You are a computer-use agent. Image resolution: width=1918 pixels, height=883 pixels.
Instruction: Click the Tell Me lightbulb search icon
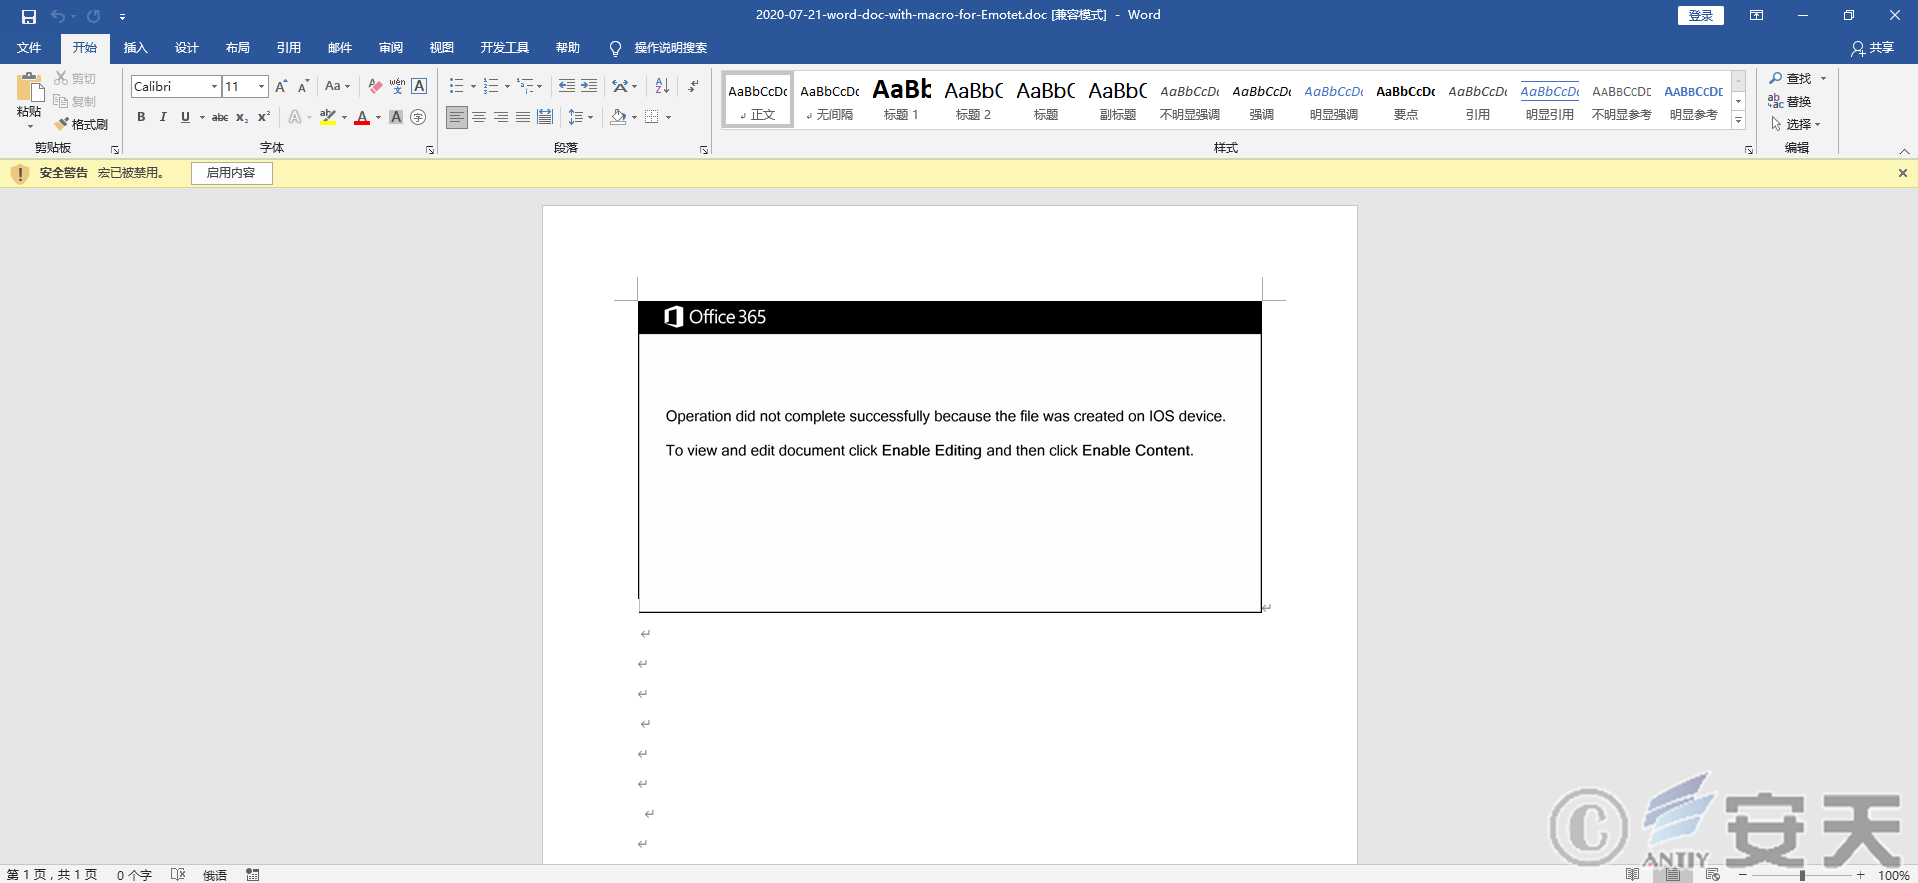coord(615,49)
